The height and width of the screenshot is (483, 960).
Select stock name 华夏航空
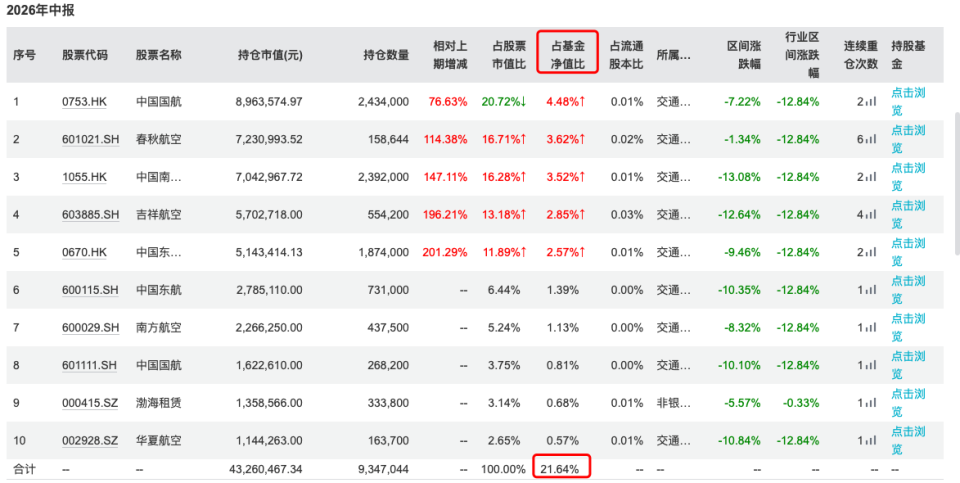[x=159, y=441]
